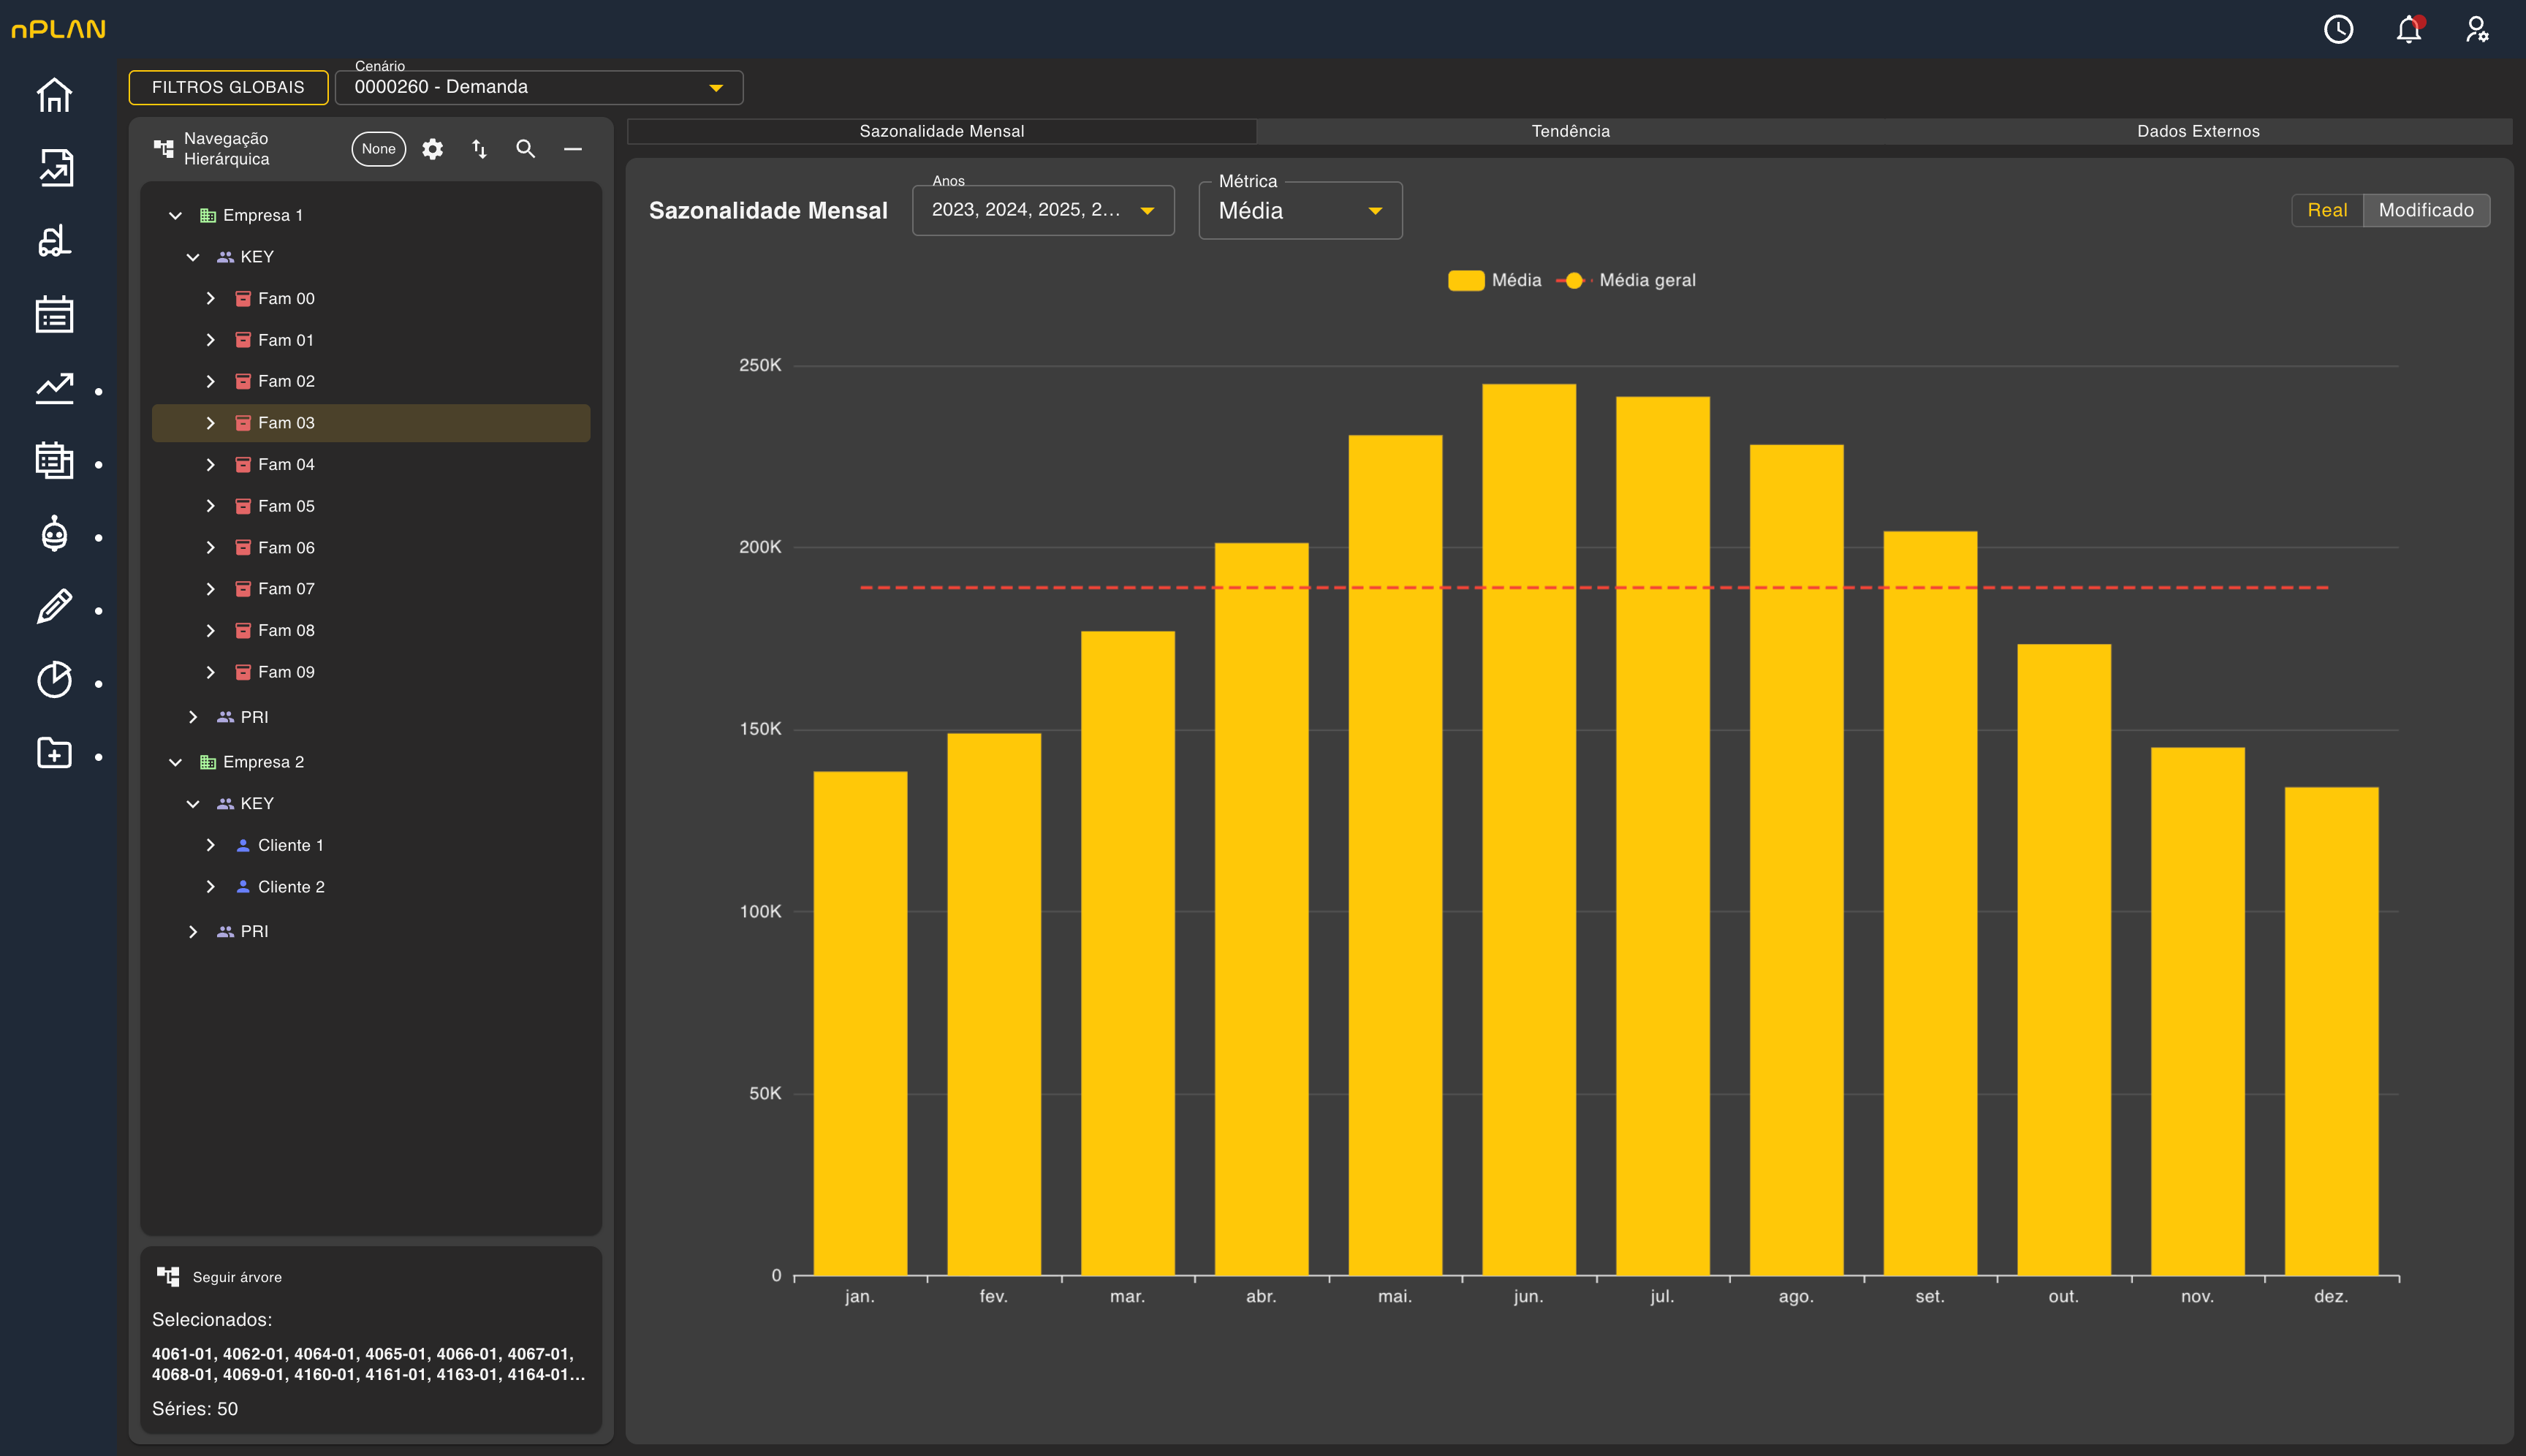The width and height of the screenshot is (2526, 1456).
Task: Click the FILTROS GLOBAIS button
Action: coord(228,87)
